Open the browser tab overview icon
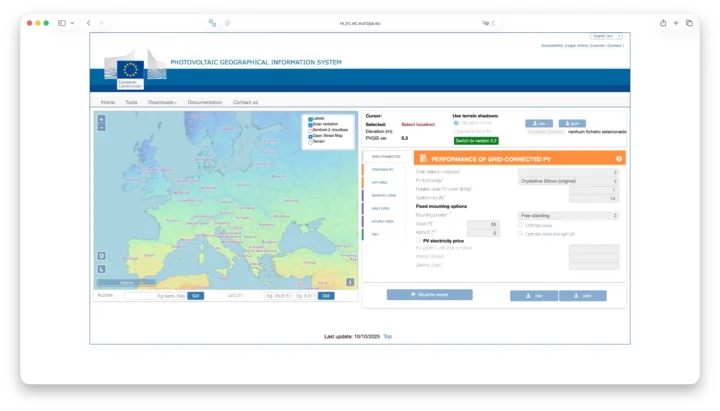720x411 pixels. pyautogui.click(x=689, y=23)
